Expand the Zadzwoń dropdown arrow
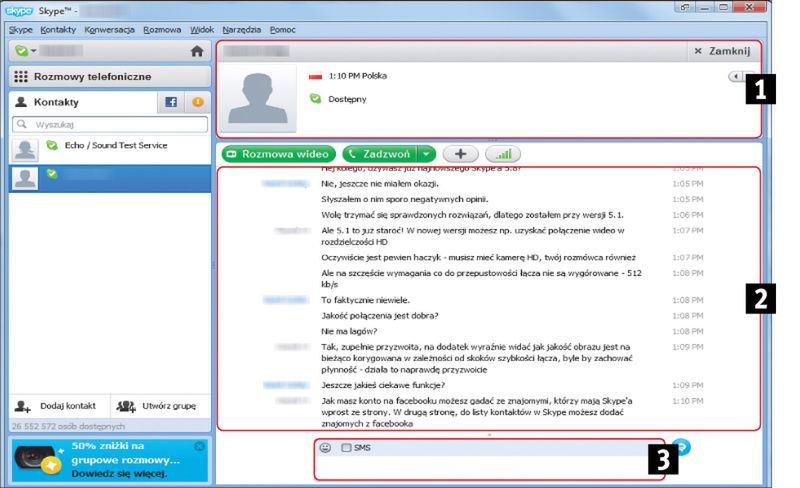The width and height of the screenshot is (800, 488). (427, 154)
